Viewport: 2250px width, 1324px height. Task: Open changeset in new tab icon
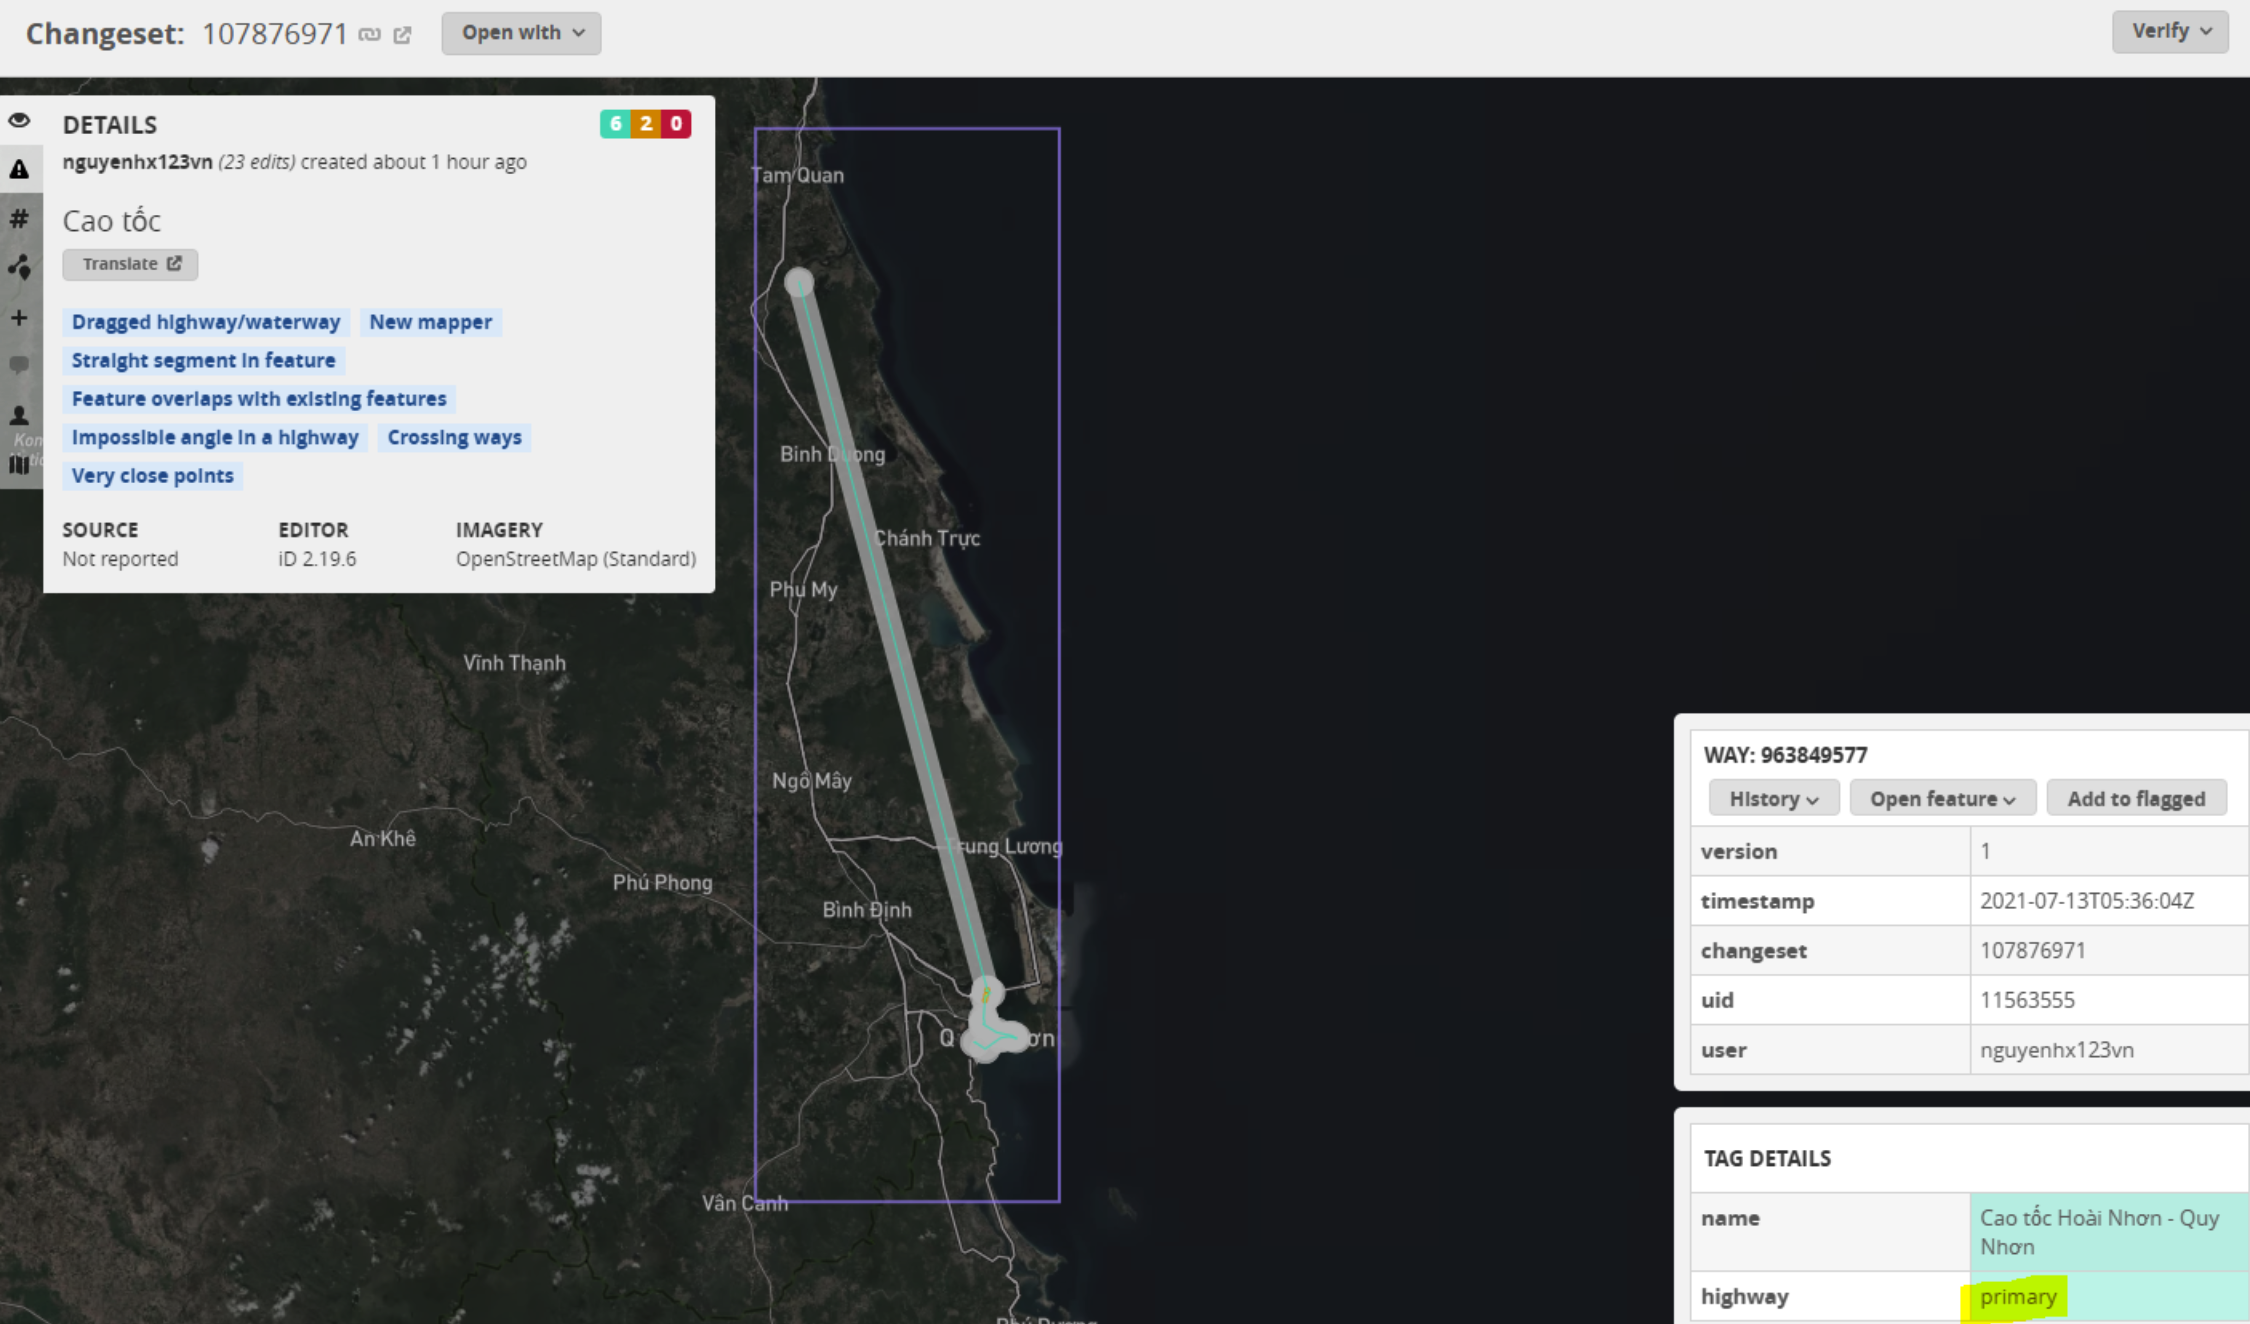[x=402, y=35]
